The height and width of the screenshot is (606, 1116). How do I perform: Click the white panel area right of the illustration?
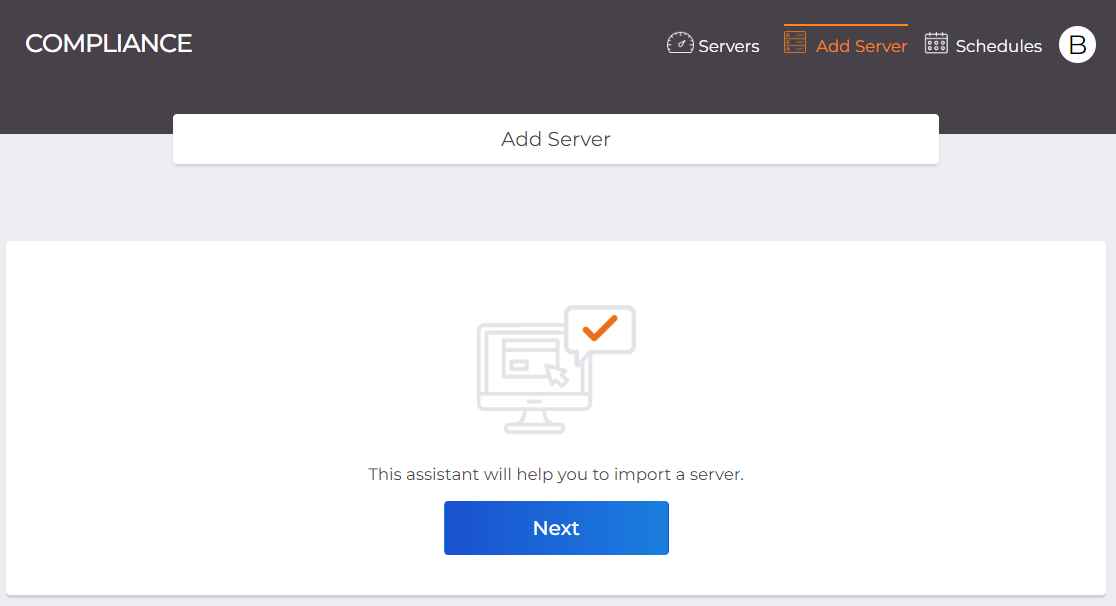point(850,370)
